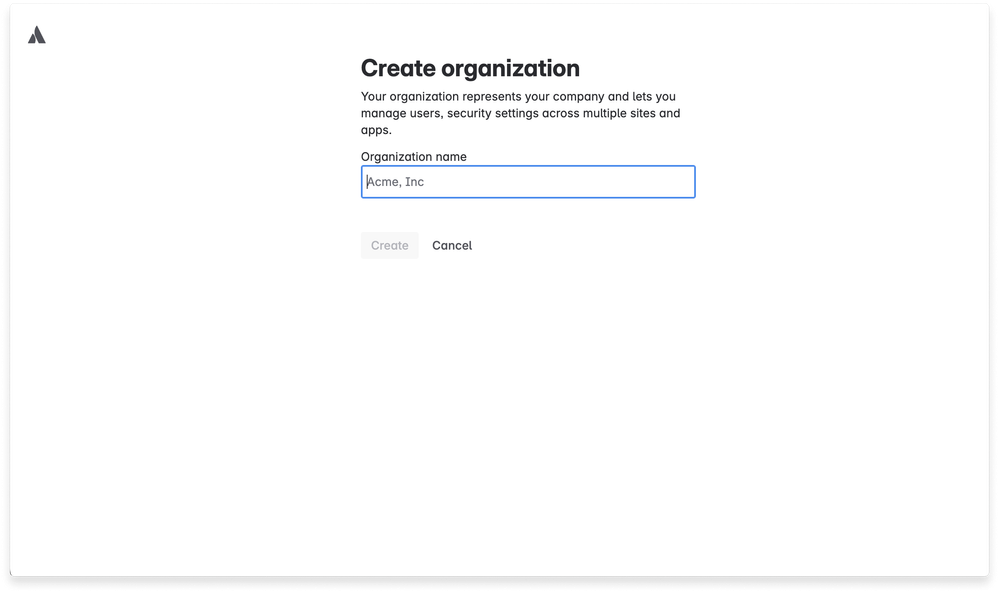Click the "security settings" text in the description
Image resolution: width=999 pixels, height=593 pixels.
click(495, 114)
